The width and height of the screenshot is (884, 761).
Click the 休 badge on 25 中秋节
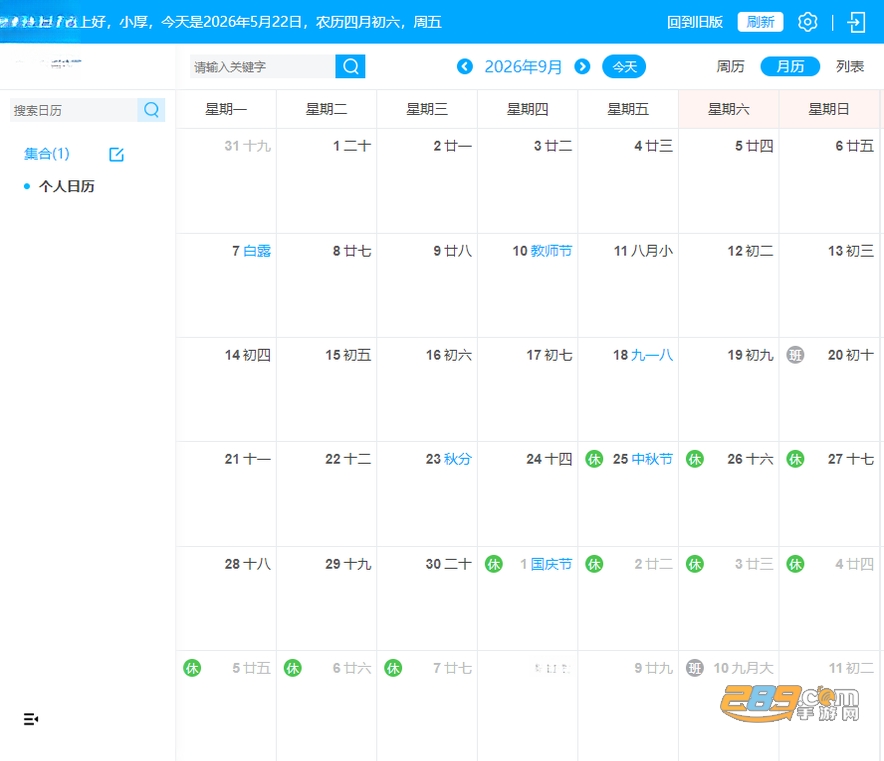pyautogui.click(x=594, y=459)
